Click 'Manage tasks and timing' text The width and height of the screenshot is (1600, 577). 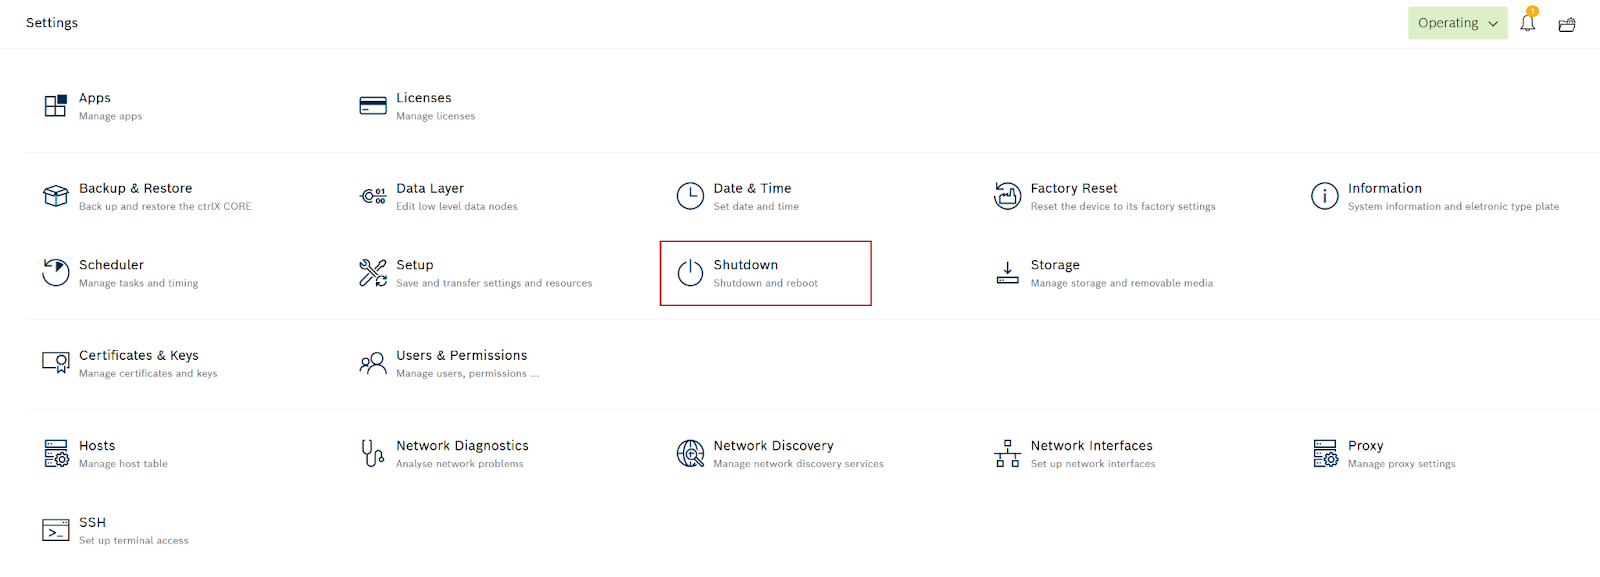[139, 283]
